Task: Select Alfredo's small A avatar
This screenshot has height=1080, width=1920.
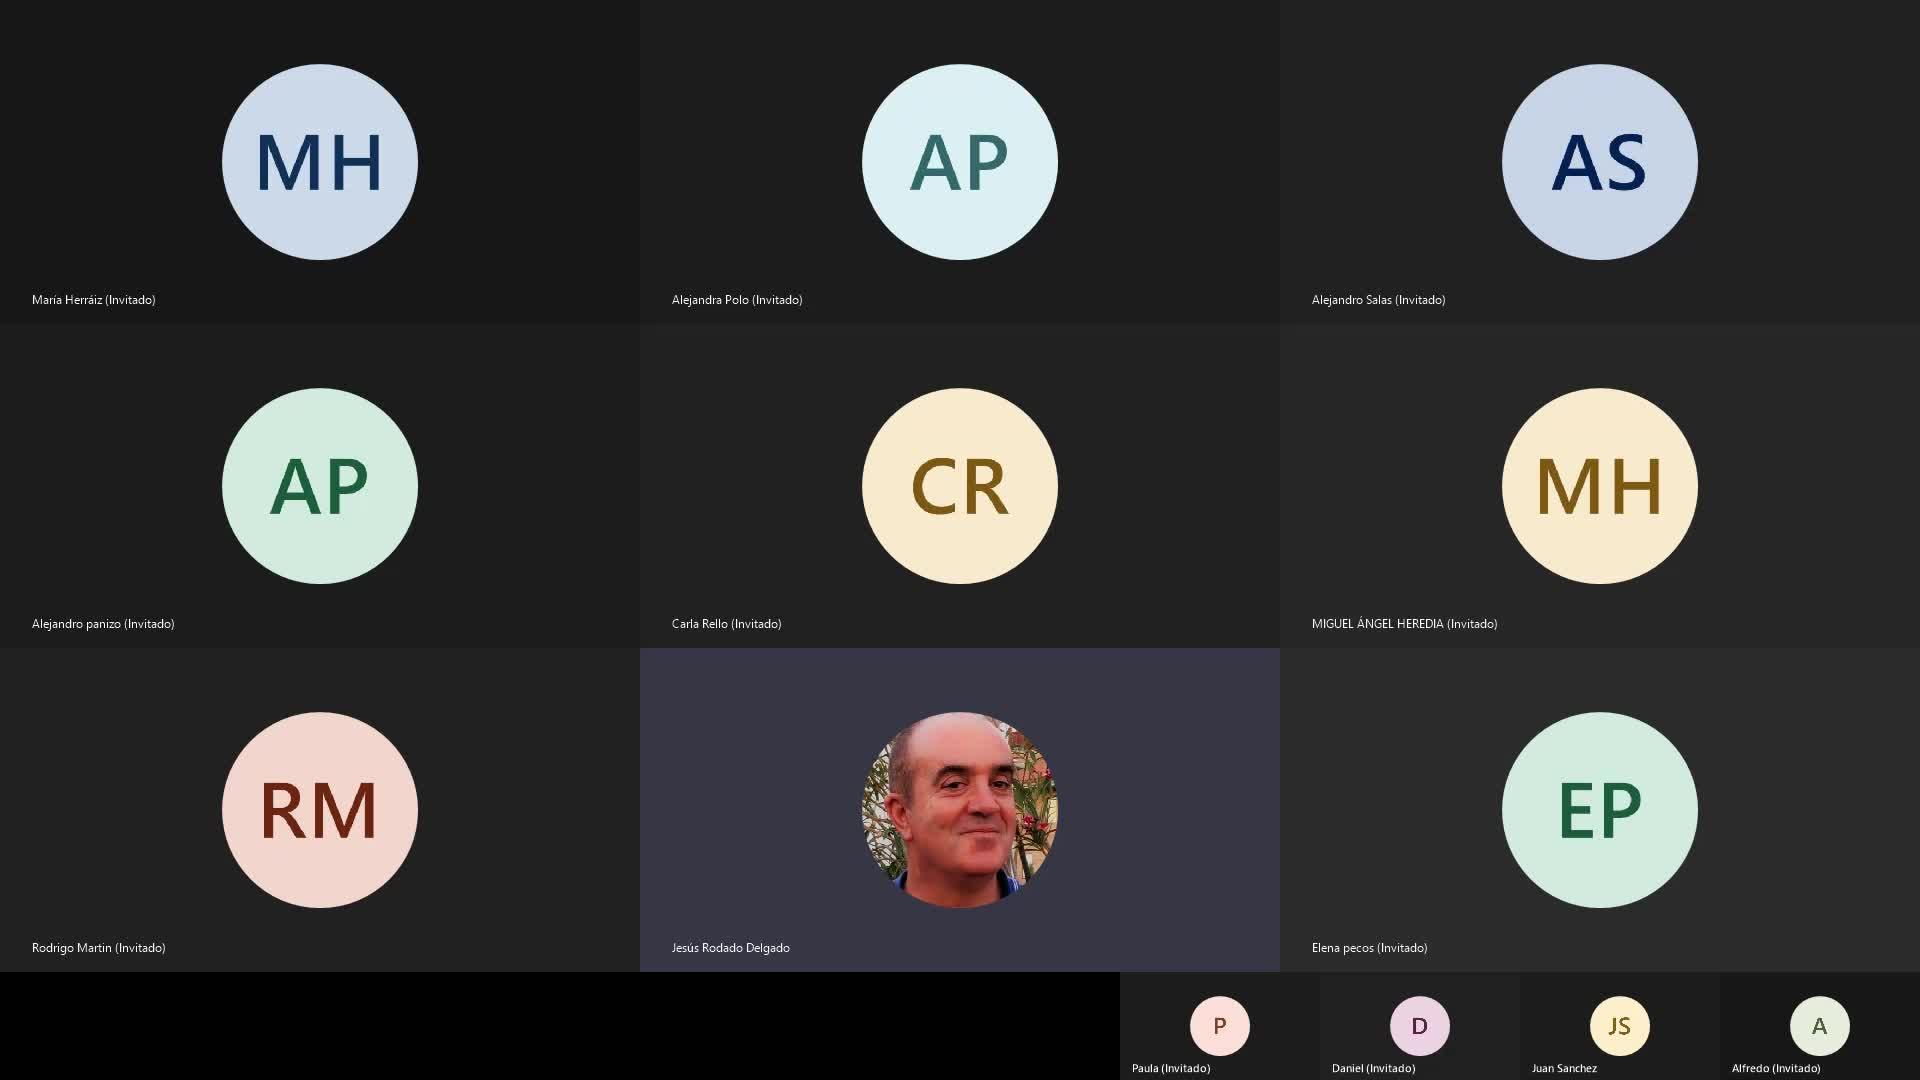Action: pyautogui.click(x=1820, y=1026)
